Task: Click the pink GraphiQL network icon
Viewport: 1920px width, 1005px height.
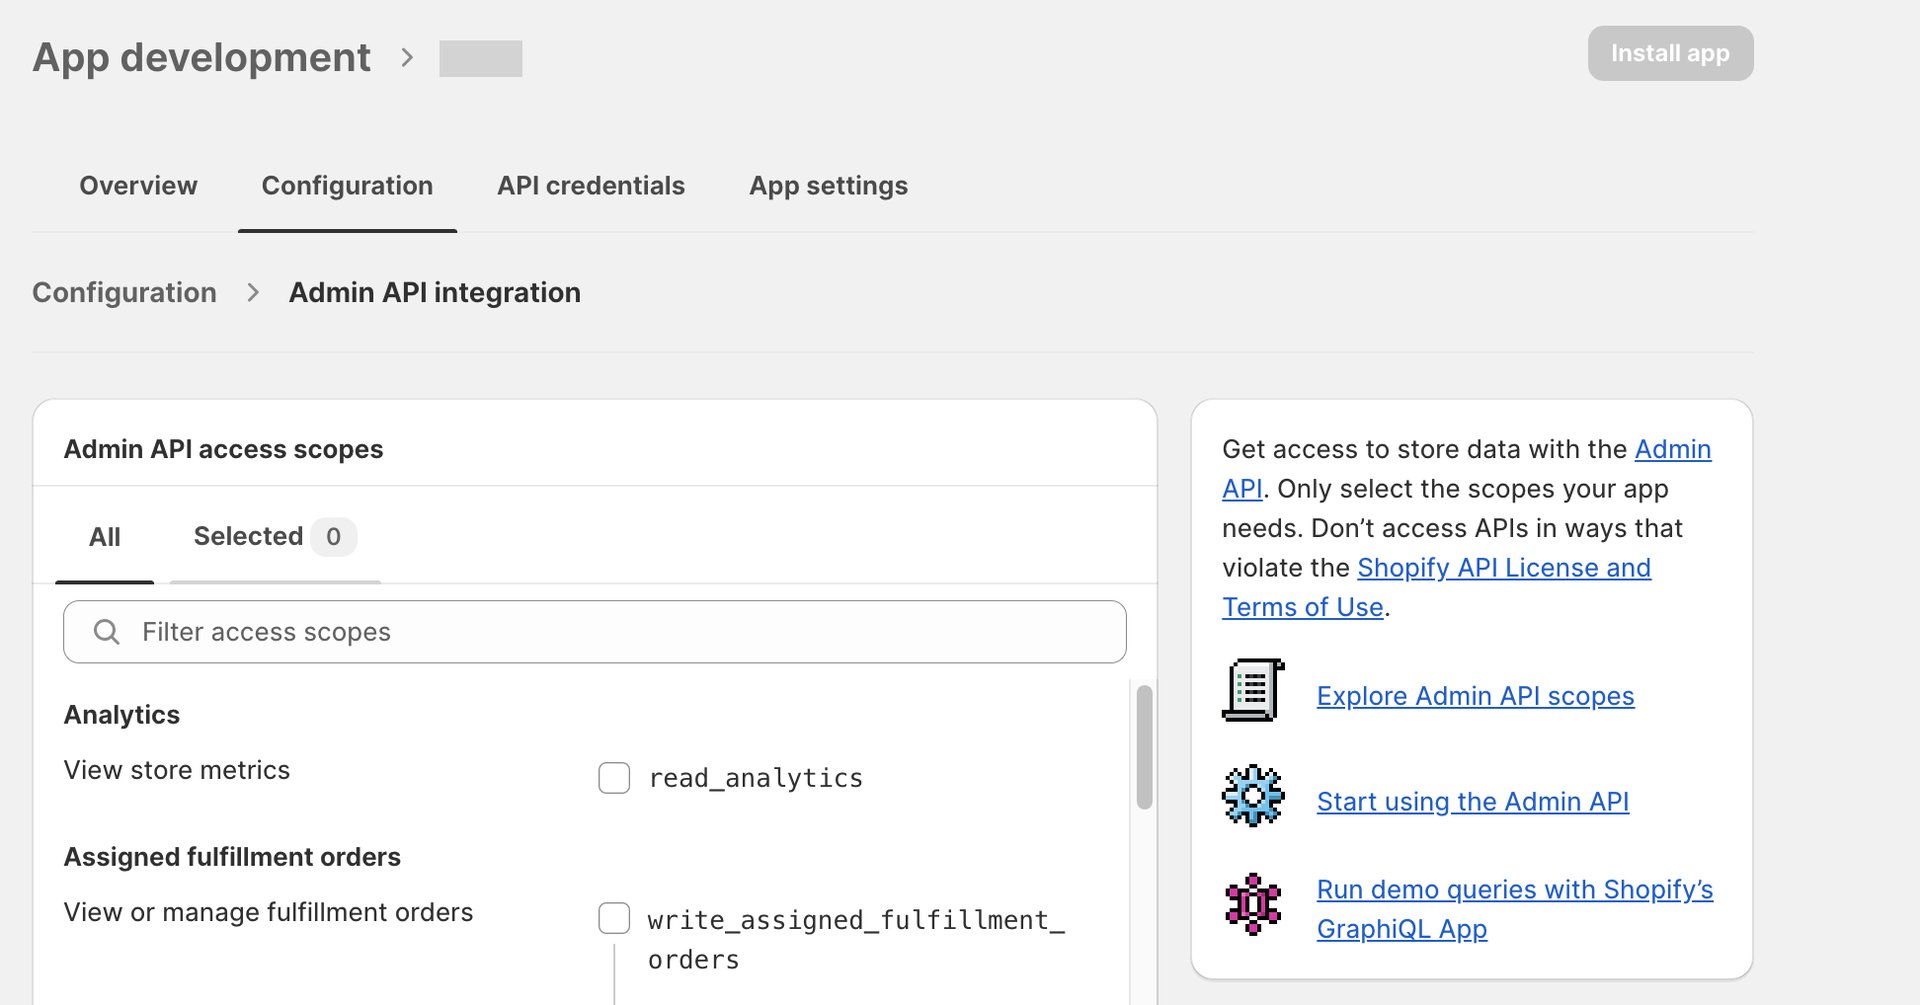Action: 1253,904
